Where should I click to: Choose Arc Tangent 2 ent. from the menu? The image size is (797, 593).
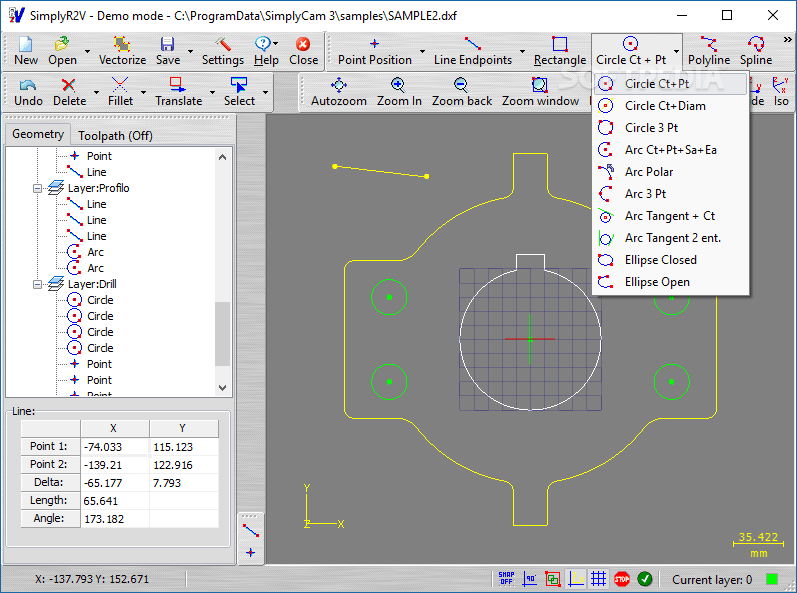(671, 238)
